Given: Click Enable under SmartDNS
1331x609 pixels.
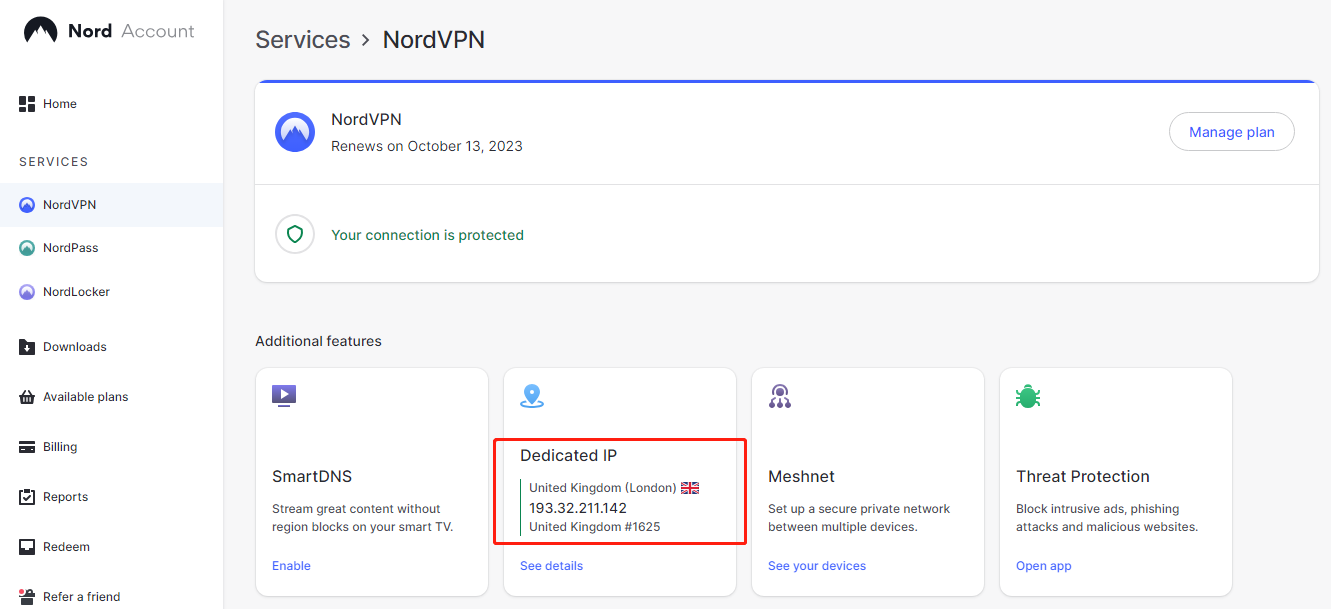Looking at the screenshot, I should tap(291, 566).
